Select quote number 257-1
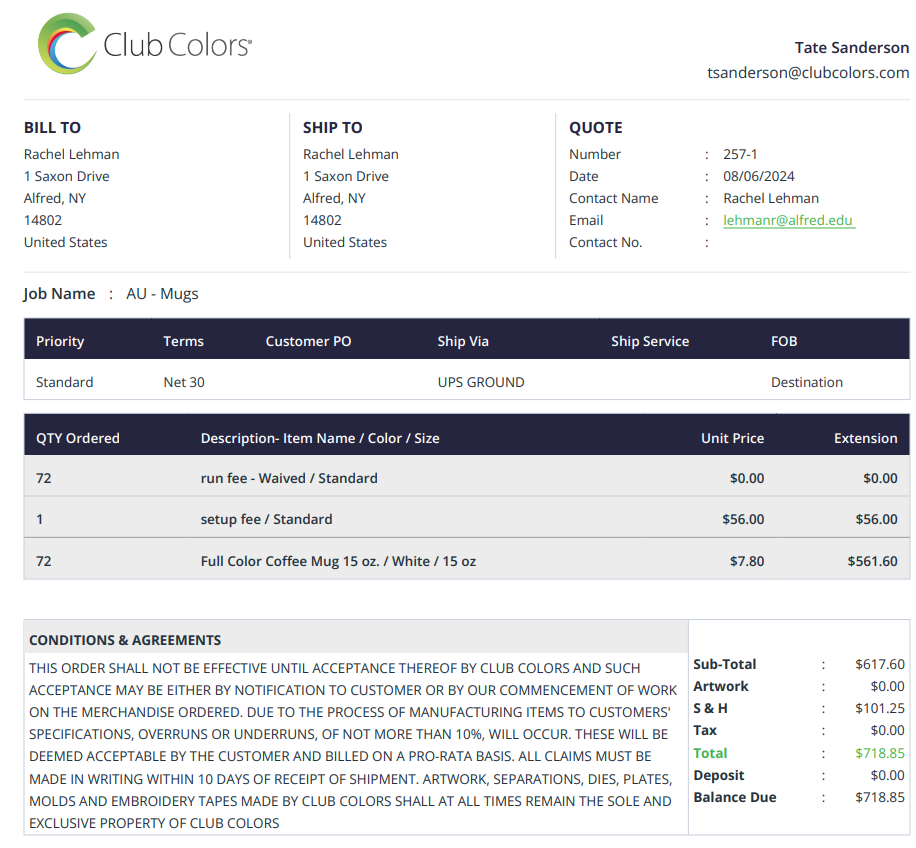This screenshot has height=848, width=916. pyautogui.click(x=740, y=154)
